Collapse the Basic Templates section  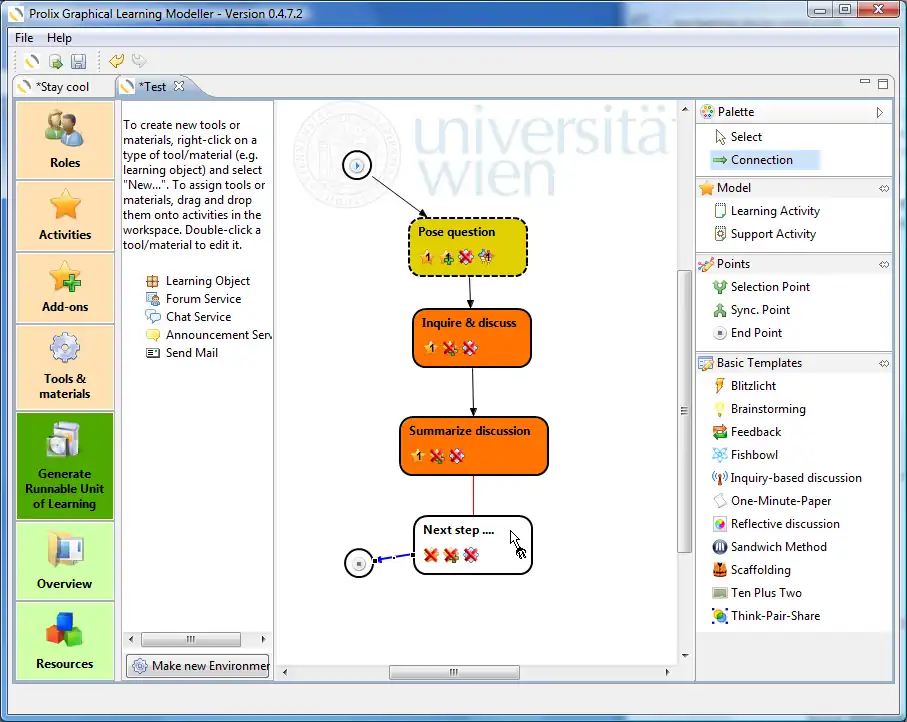point(883,363)
